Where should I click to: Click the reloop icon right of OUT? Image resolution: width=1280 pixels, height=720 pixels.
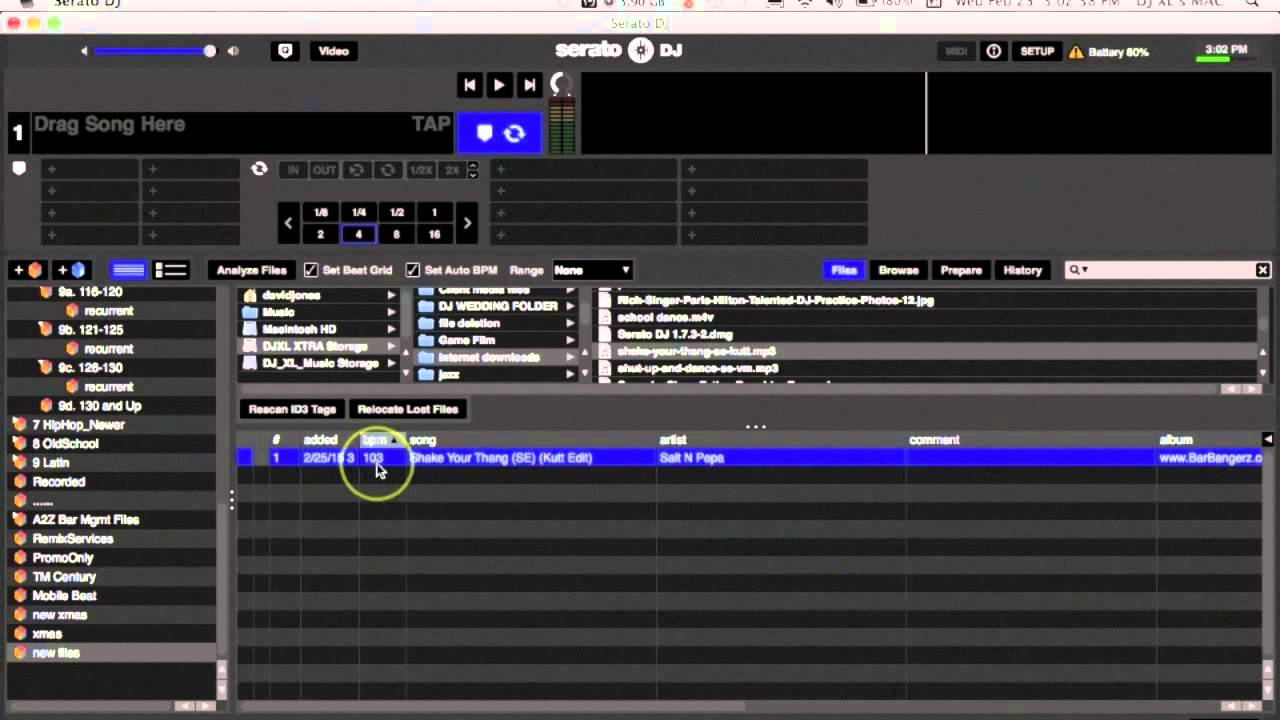(356, 170)
